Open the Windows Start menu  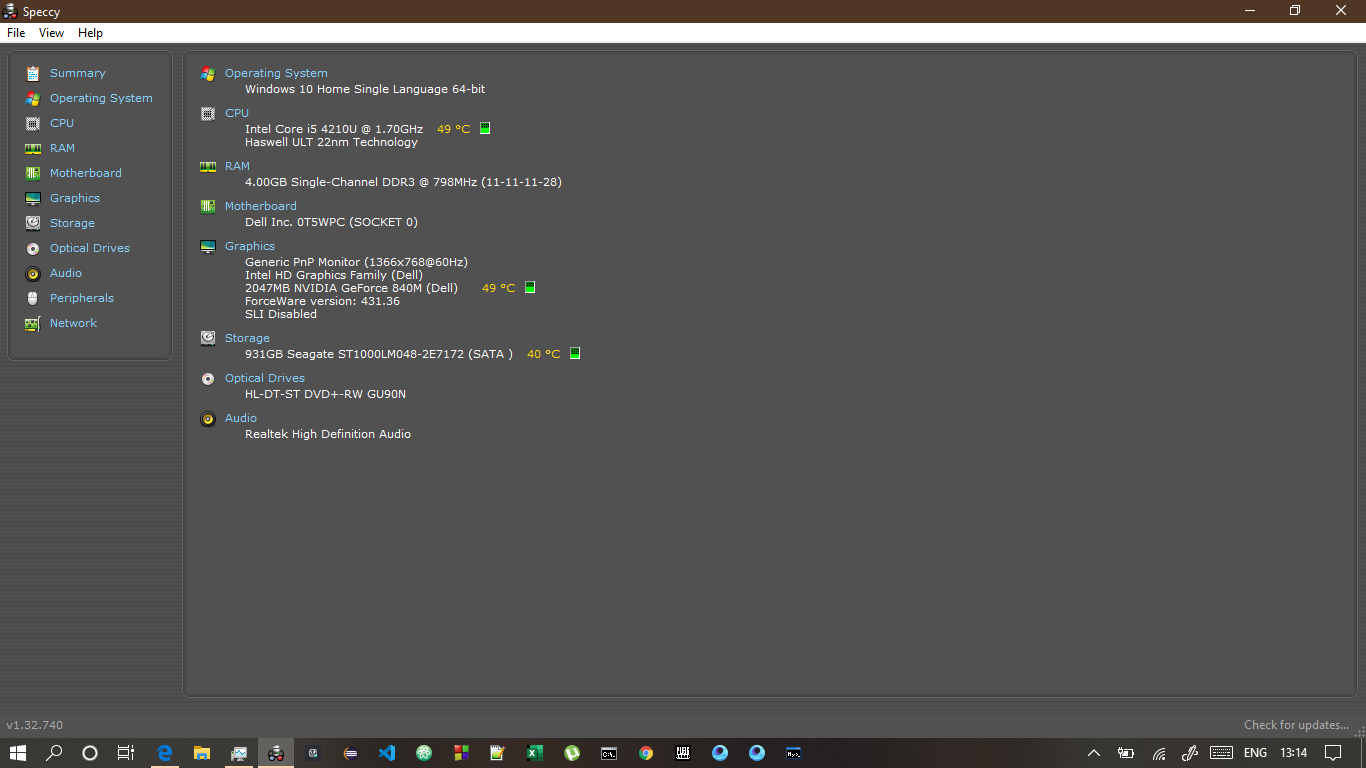pyautogui.click(x=18, y=753)
